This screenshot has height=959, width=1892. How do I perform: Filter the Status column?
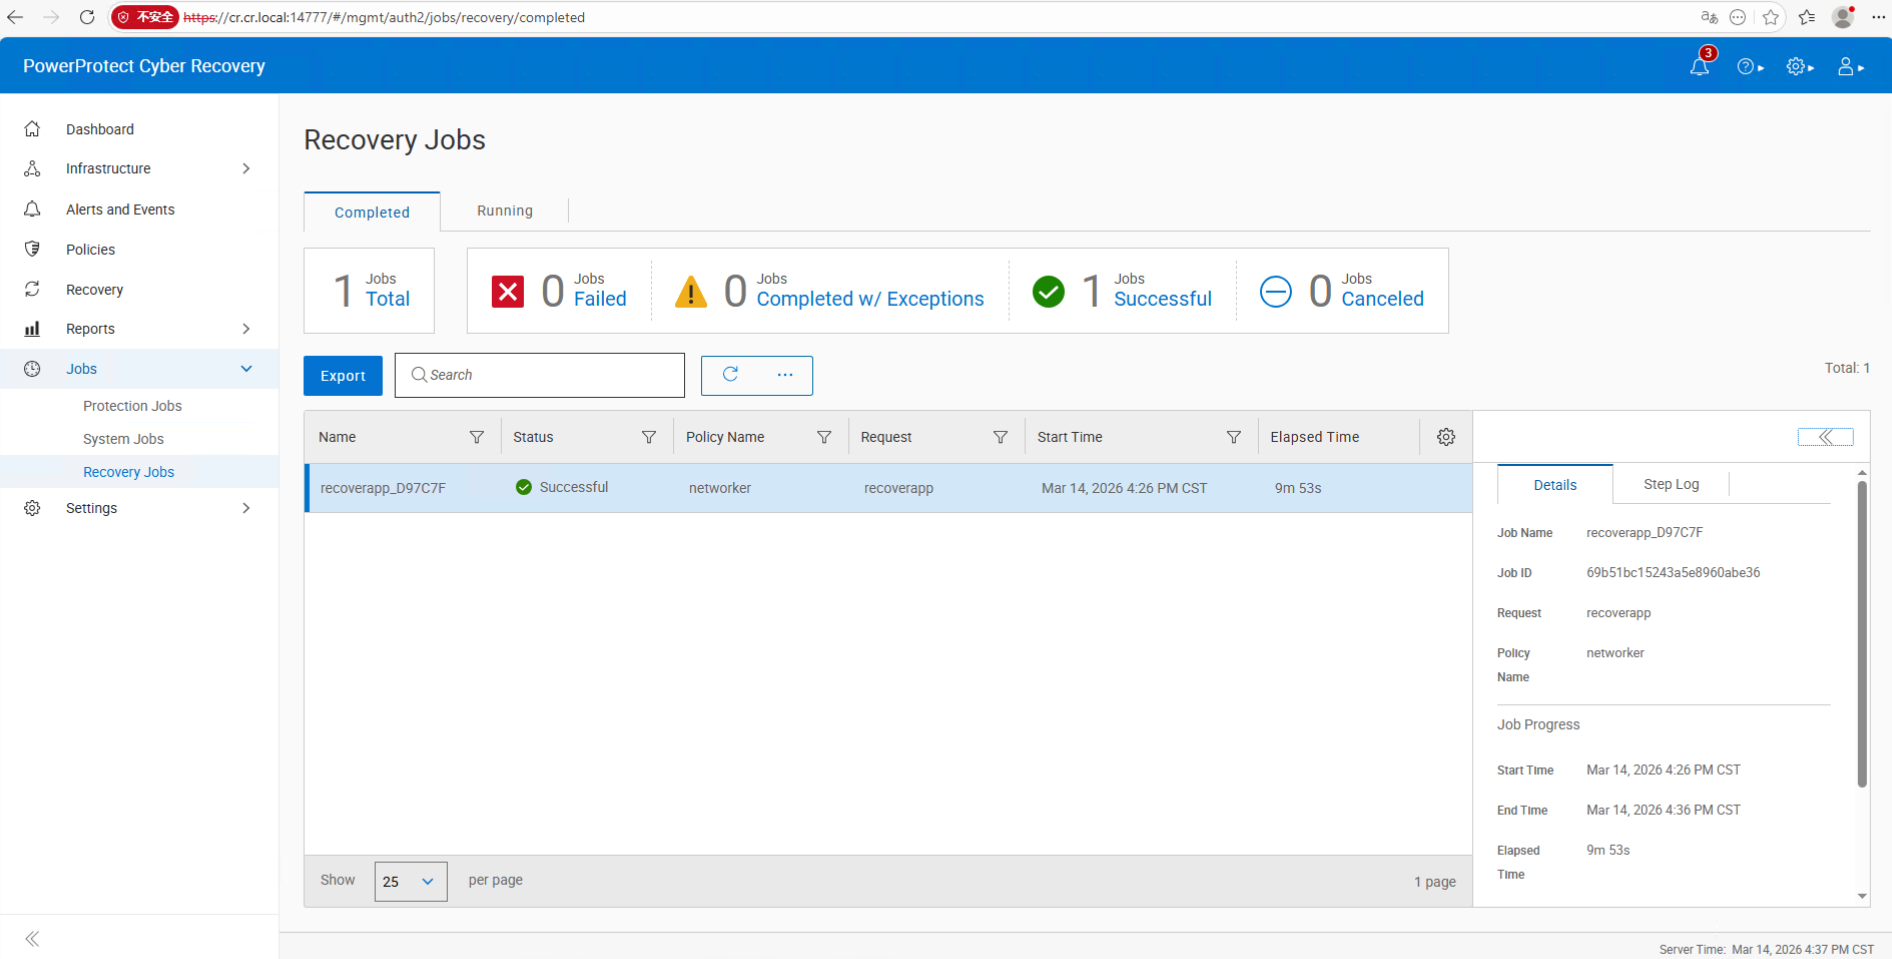649,437
